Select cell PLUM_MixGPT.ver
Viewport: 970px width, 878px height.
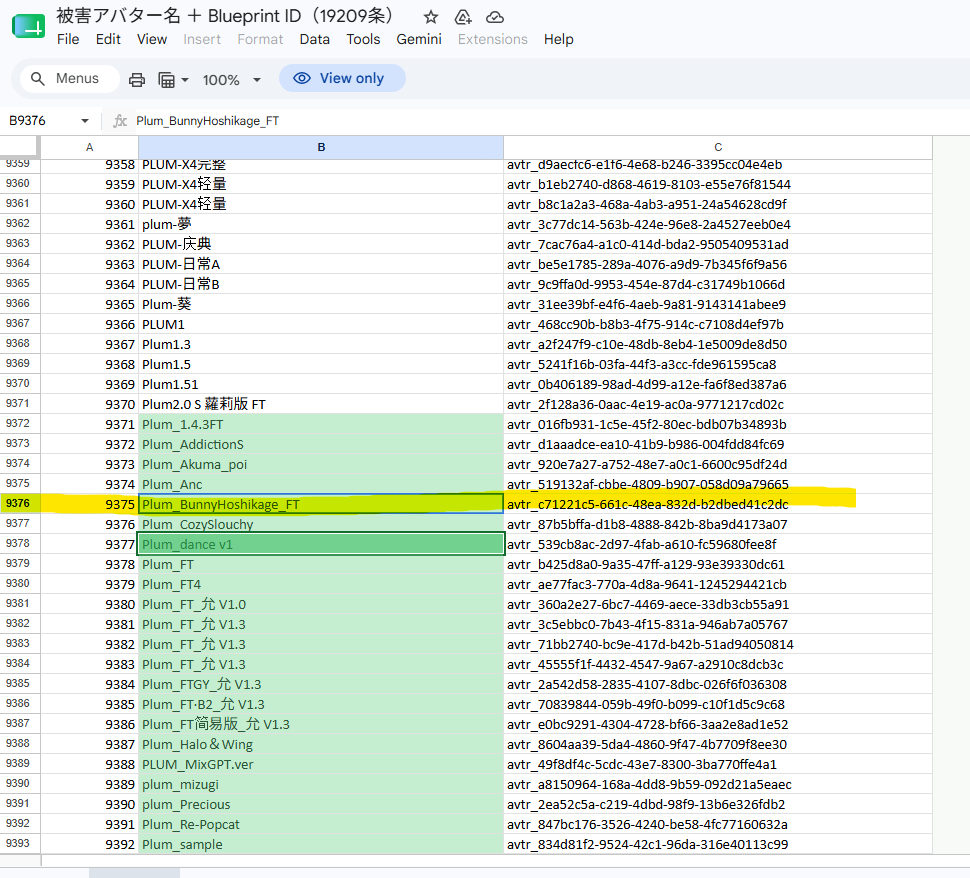320,764
